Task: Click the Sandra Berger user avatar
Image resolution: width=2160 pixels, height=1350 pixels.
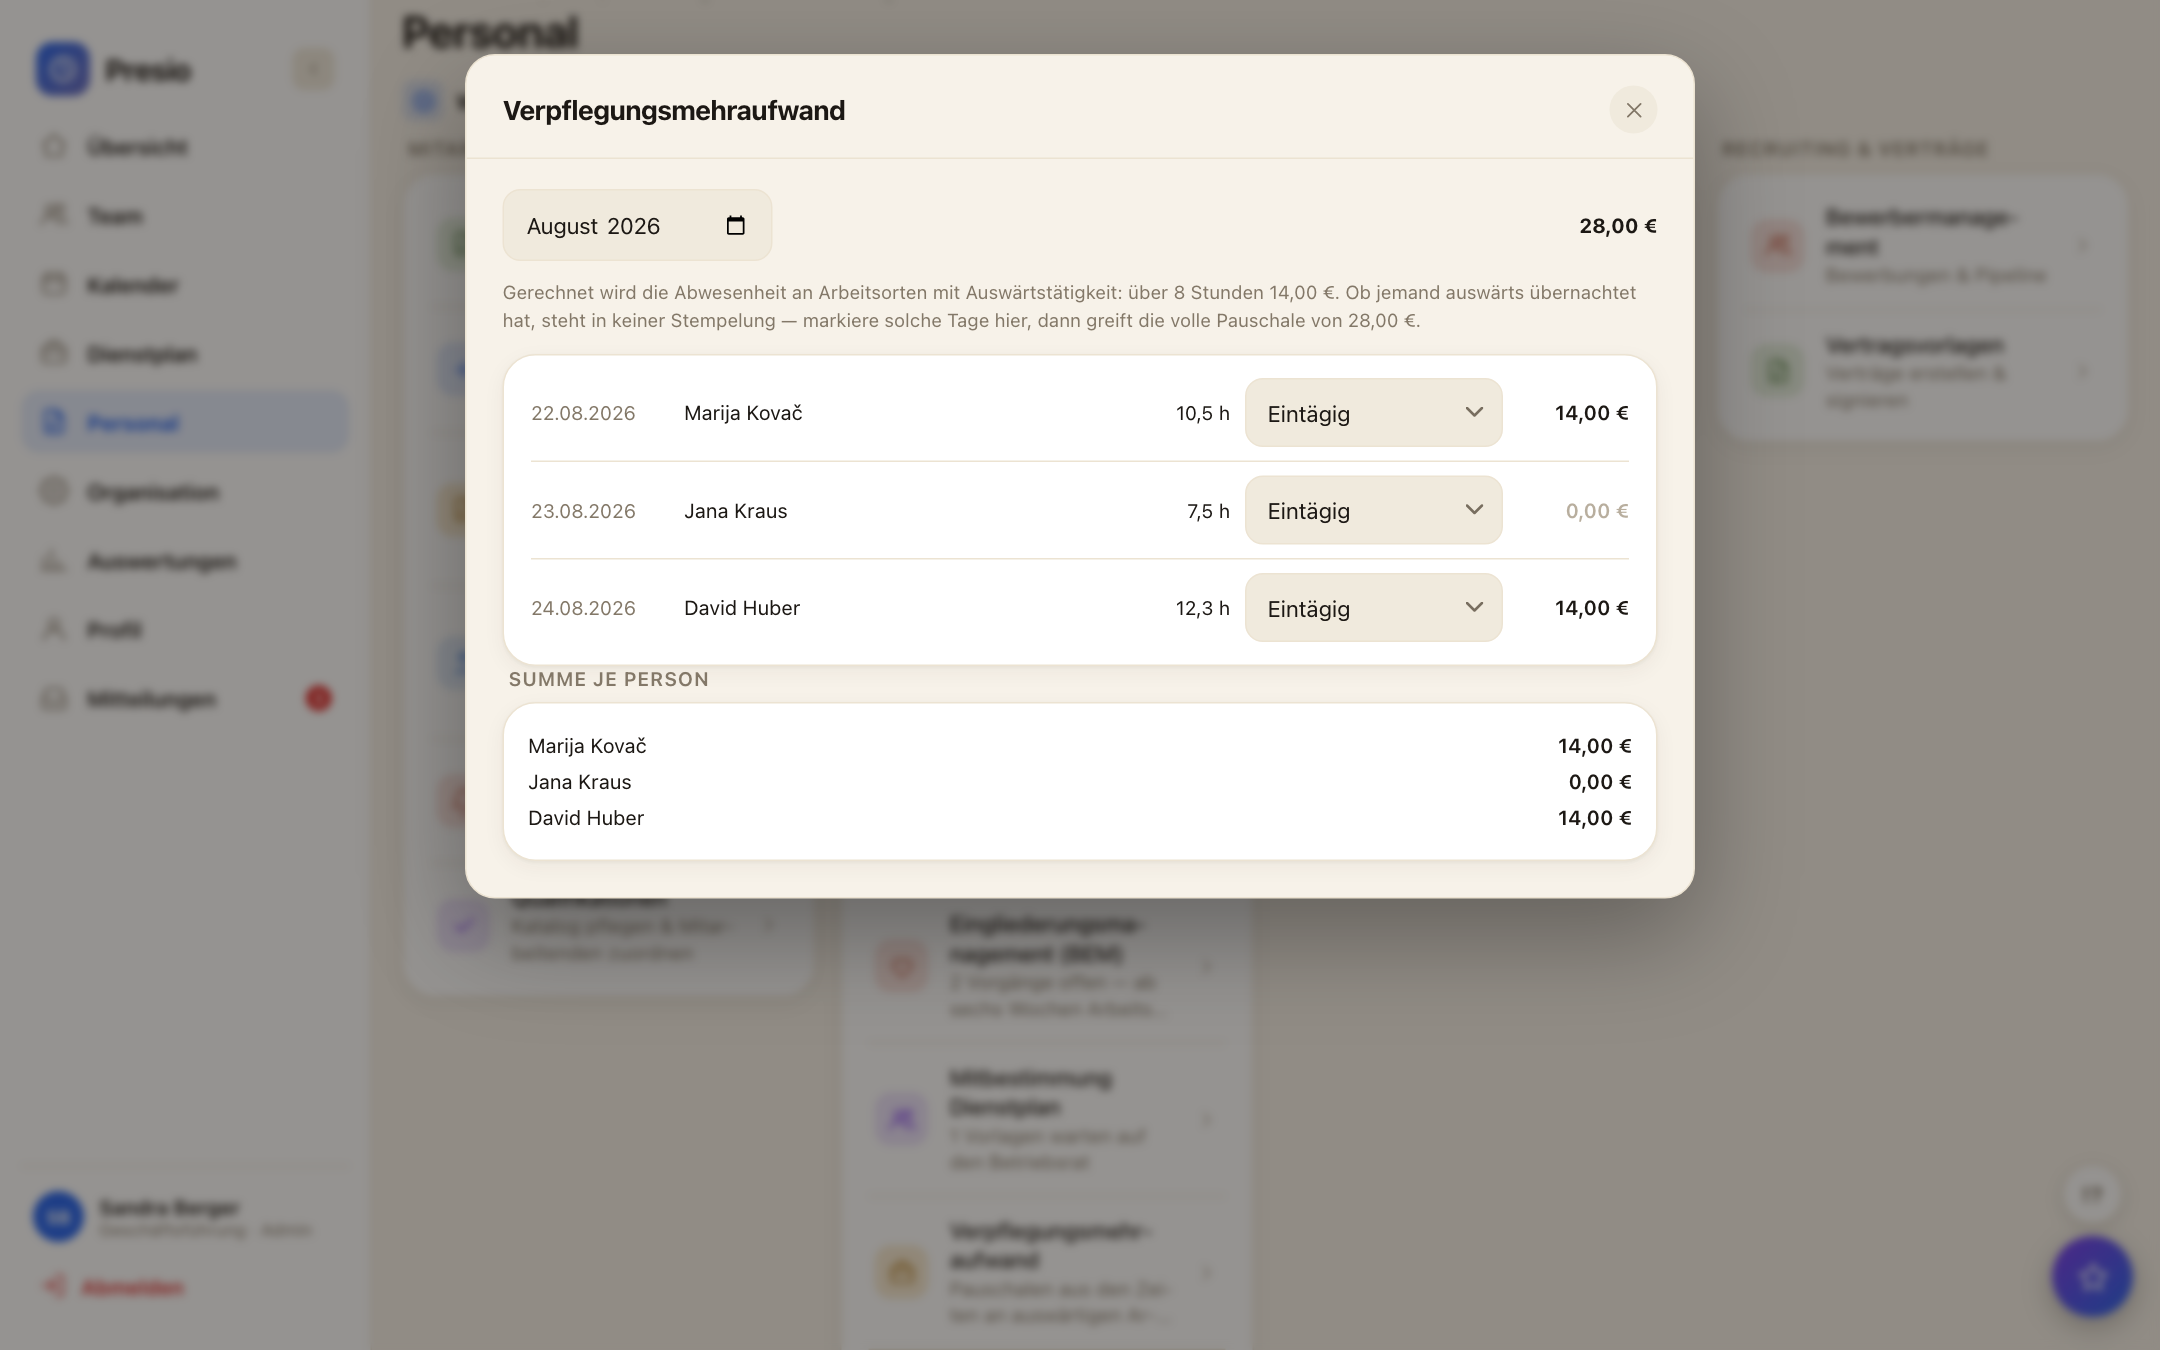Action: click(59, 1216)
